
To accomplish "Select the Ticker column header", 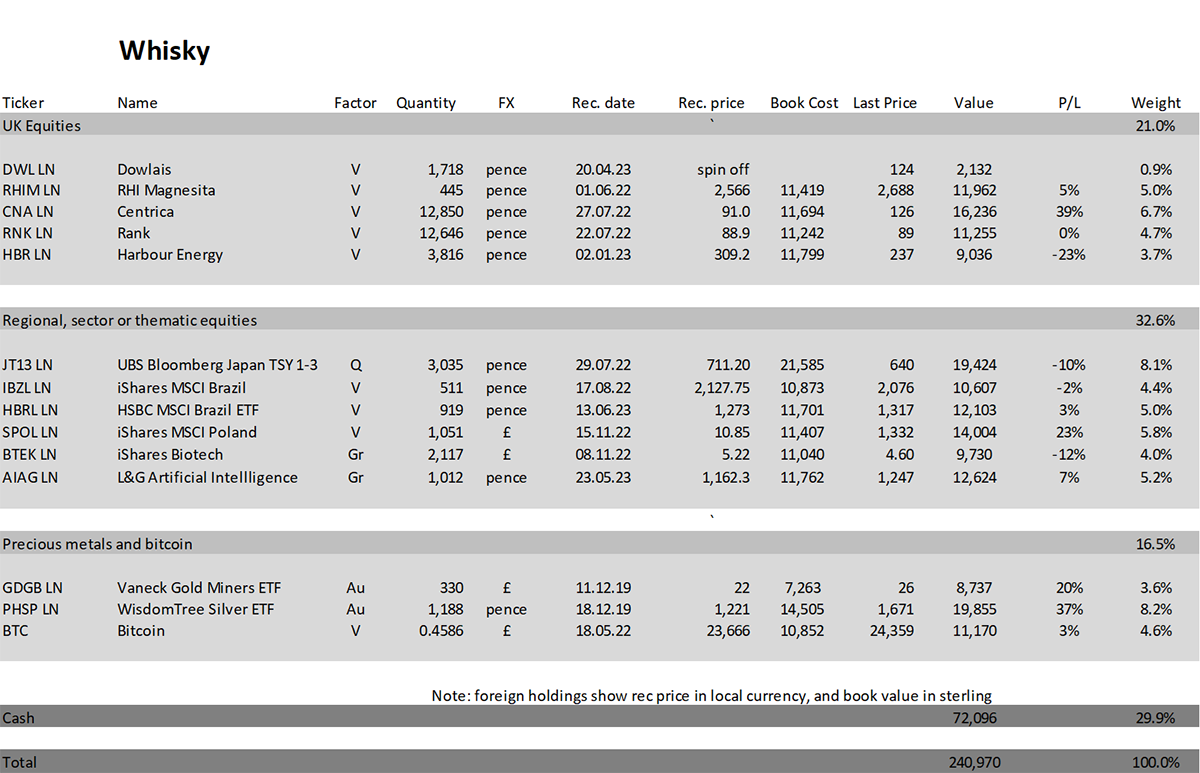I will (x=23, y=102).
